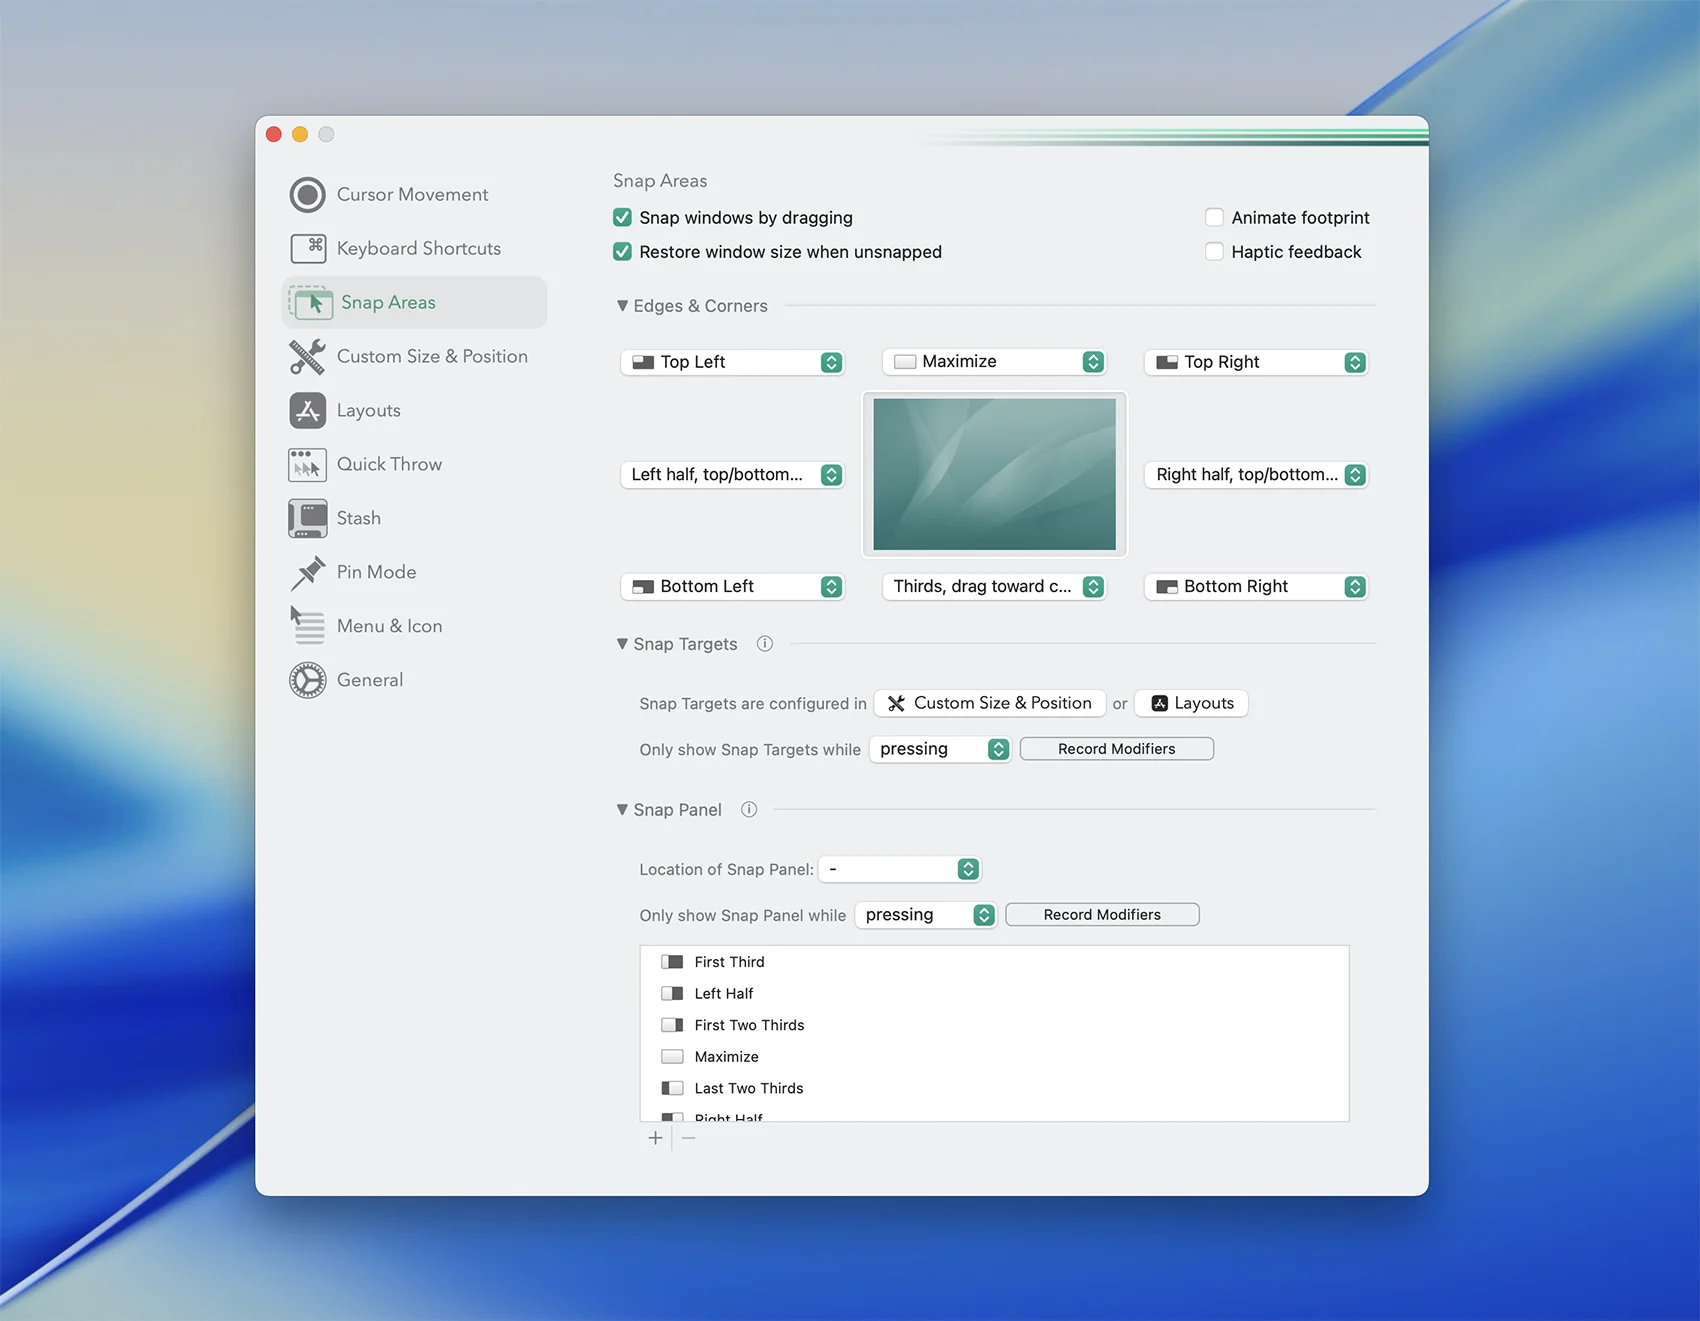Click the Layouts sidebar icon

[x=308, y=410]
